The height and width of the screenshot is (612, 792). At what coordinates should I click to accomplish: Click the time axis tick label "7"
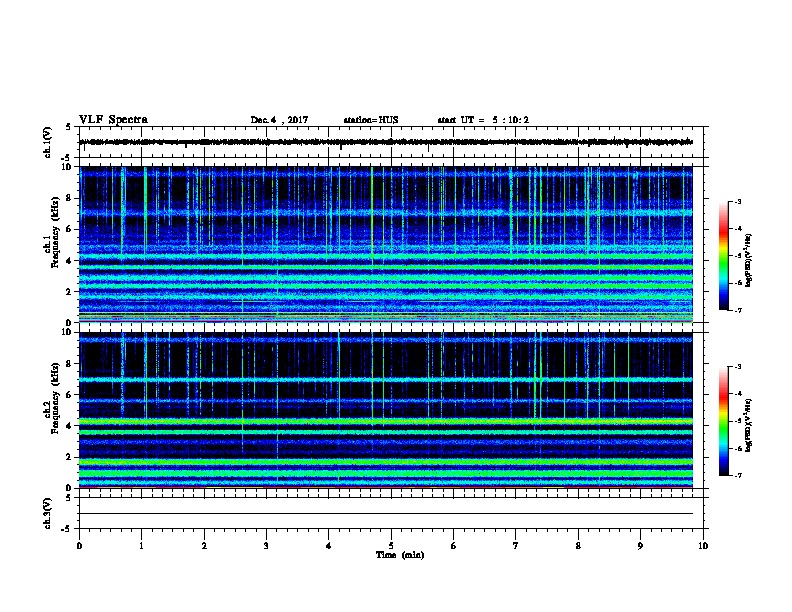click(516, 546)
